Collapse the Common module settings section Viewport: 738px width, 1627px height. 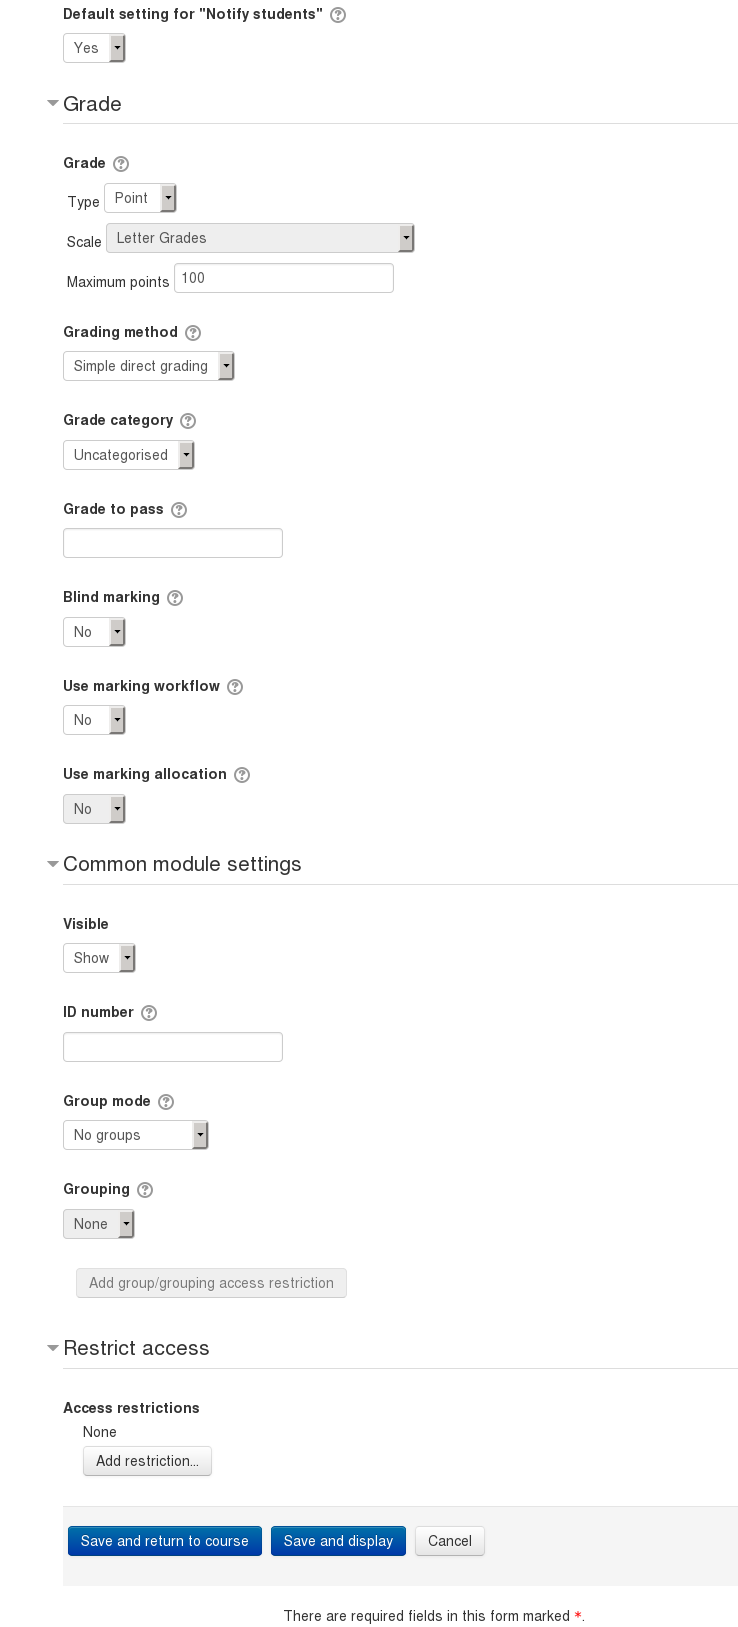(53, 864)
